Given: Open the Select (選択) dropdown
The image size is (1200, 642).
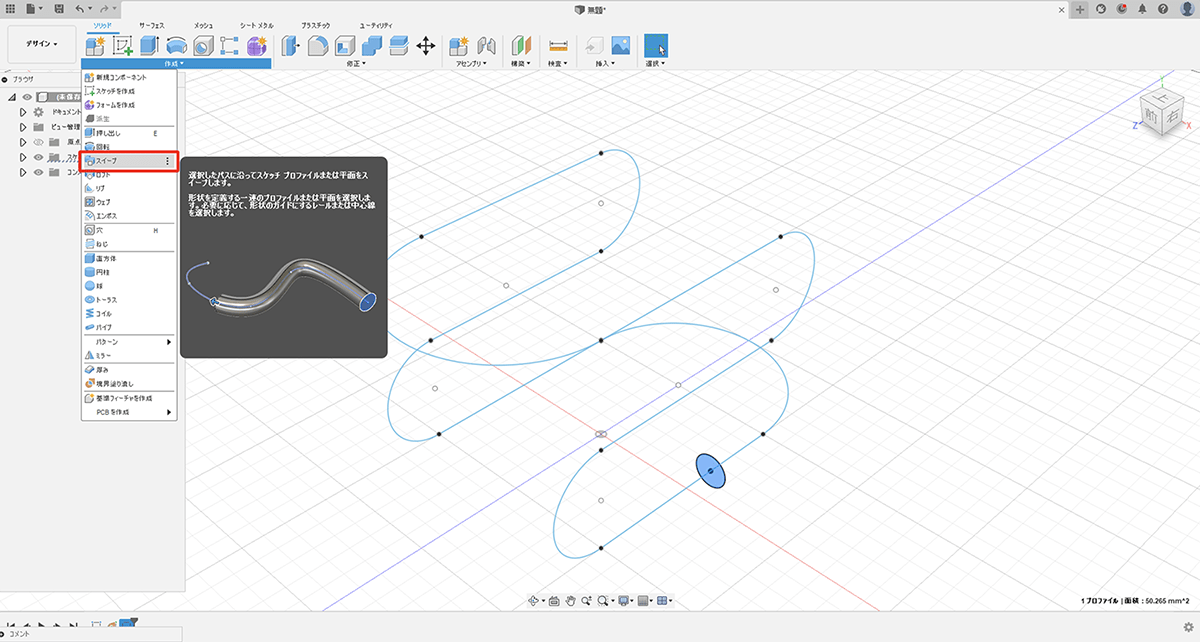Looking at the screenshot, I should (x=656, y=63).
